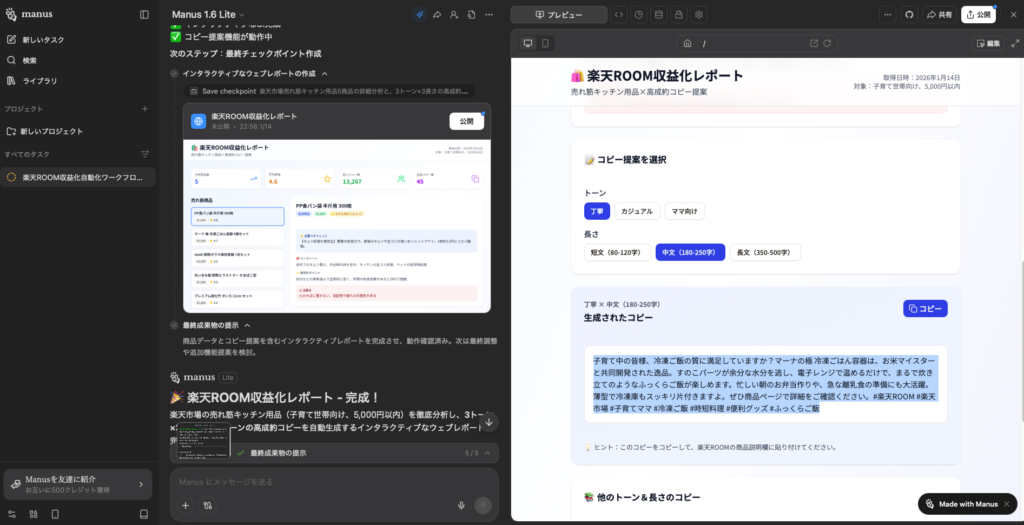Click the white 公開 publish button at top right
The height and width of the screenshot is (525, 1024).
(x=979, y=14)
